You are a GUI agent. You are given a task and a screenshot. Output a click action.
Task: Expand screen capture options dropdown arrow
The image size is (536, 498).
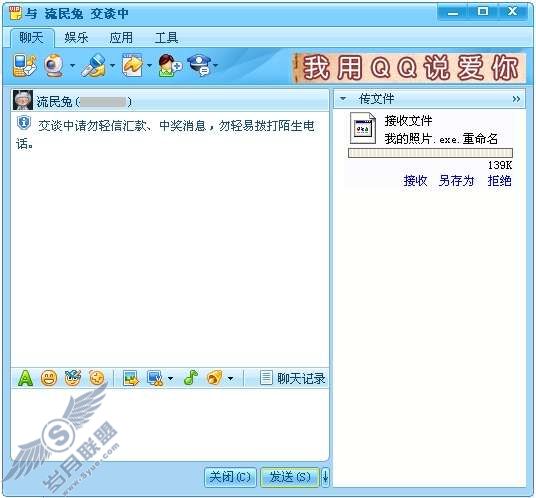[x=170, y=378]
